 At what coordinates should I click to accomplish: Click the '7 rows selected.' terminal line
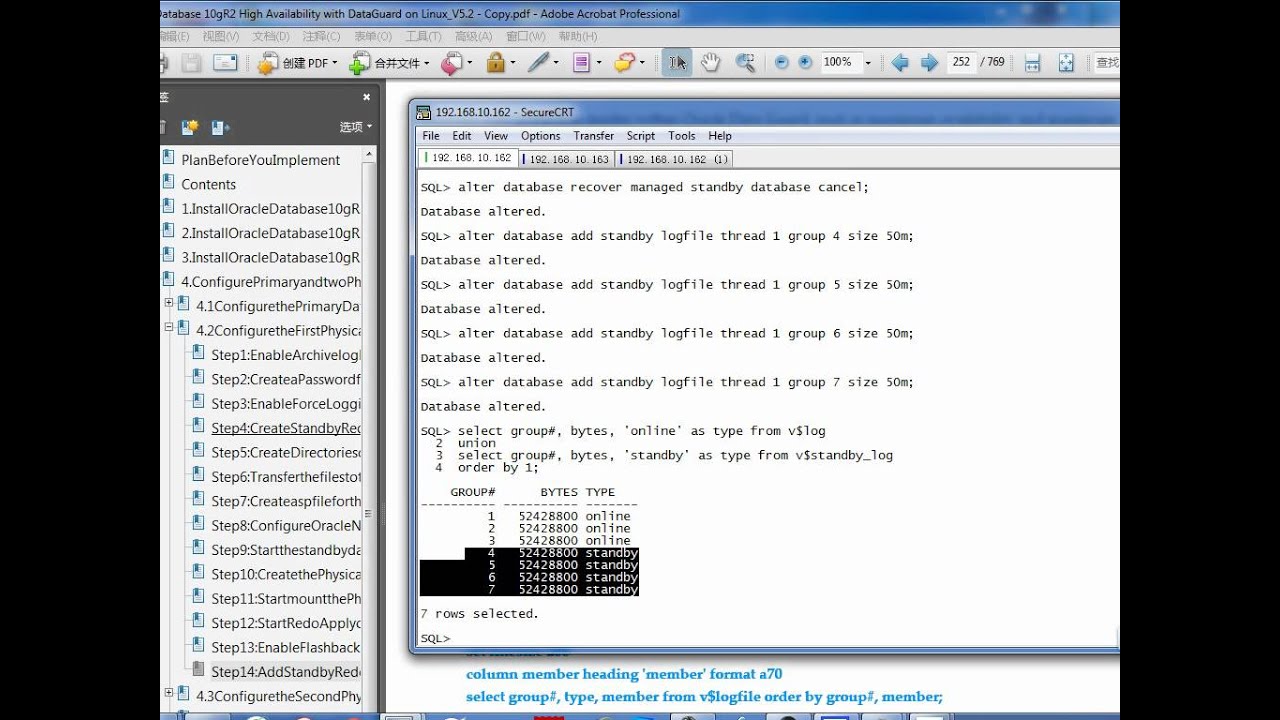tap(479, 613)
